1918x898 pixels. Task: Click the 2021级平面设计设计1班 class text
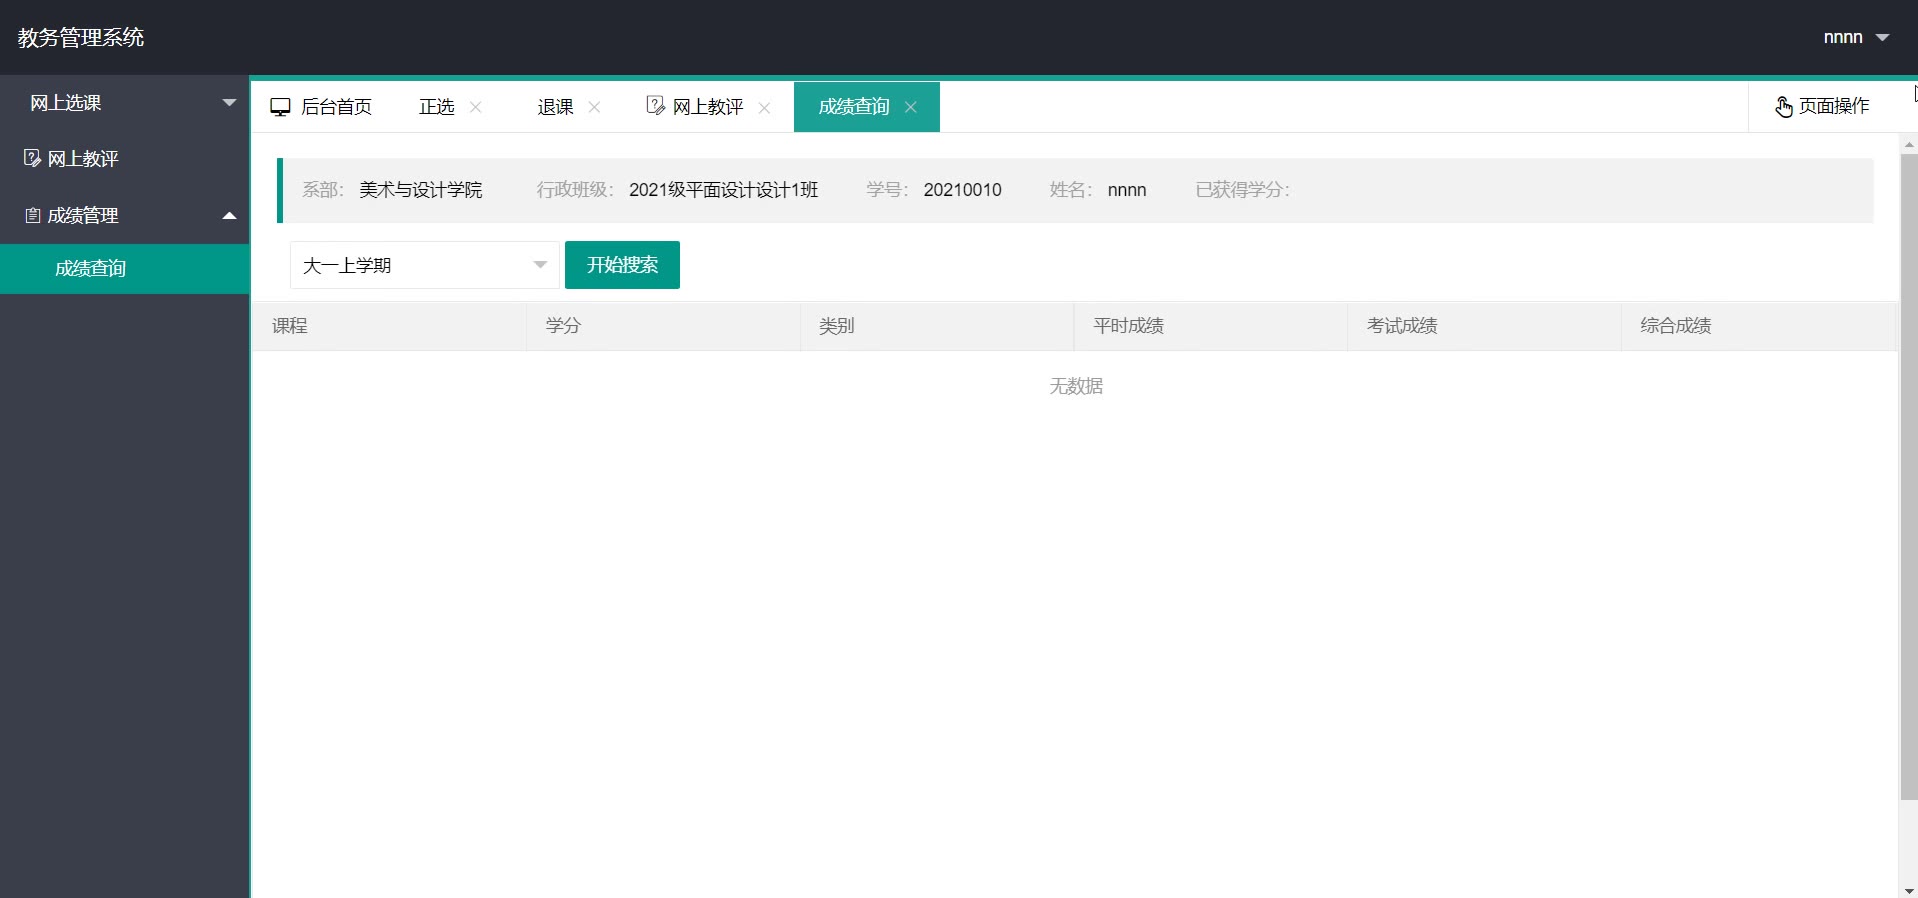[x=724, y=190]
